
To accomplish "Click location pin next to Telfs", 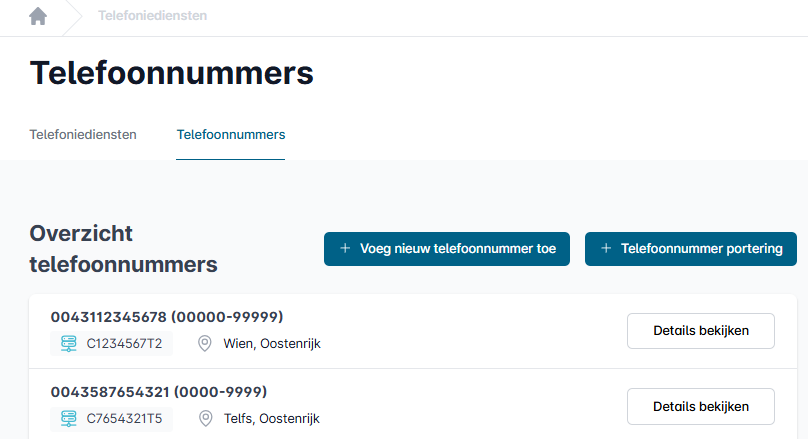I will pos(205,418).
